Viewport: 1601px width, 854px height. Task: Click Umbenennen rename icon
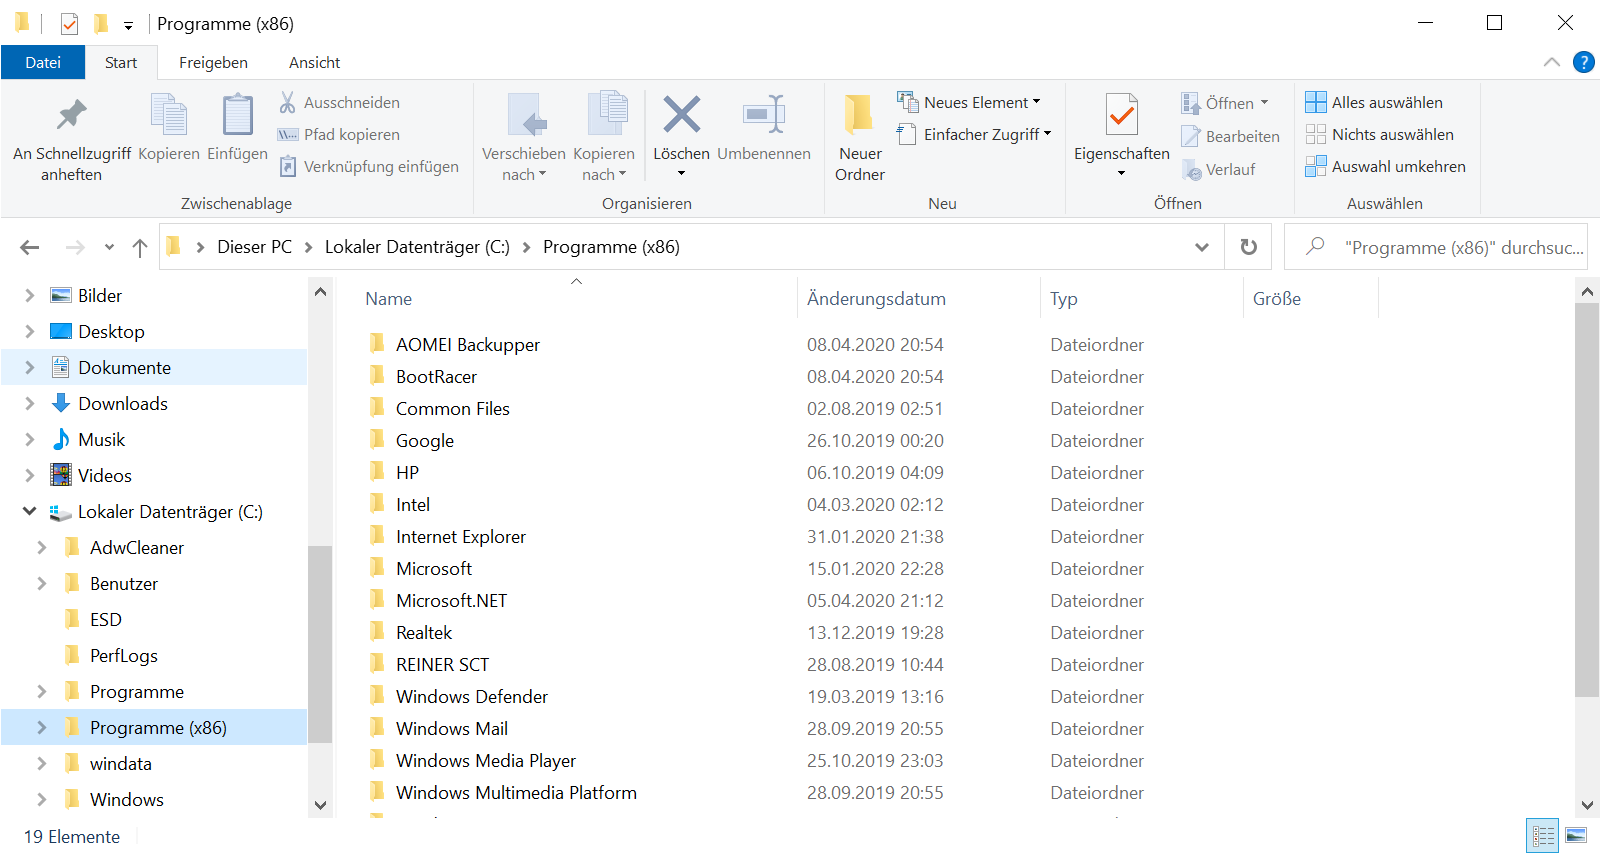coord(764,114)
